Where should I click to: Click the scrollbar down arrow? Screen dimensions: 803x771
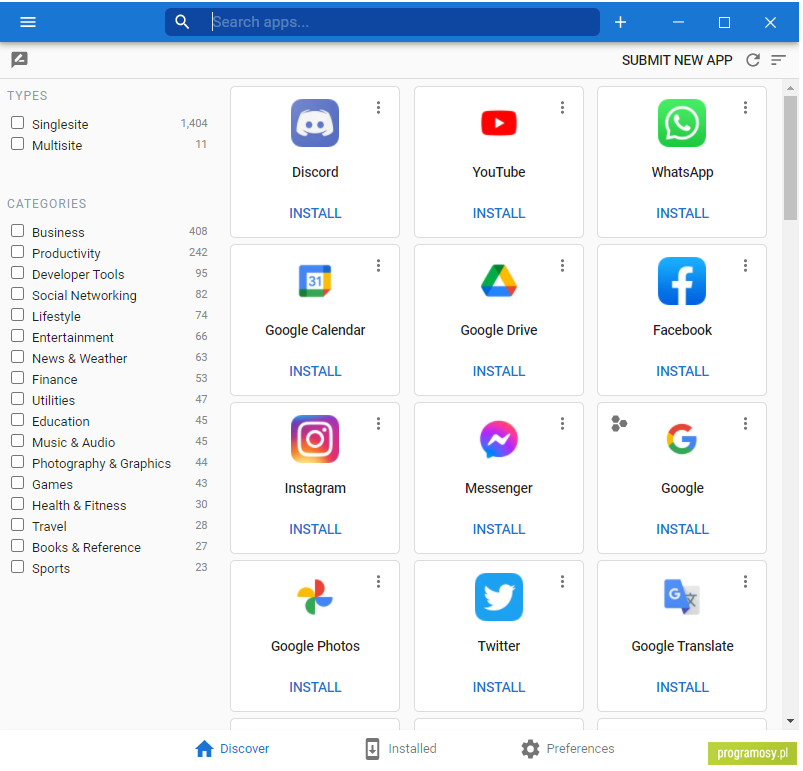(790, 721)
